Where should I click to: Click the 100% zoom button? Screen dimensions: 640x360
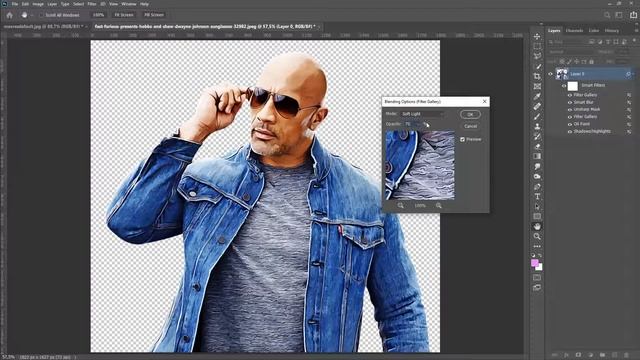pos(98,15)
